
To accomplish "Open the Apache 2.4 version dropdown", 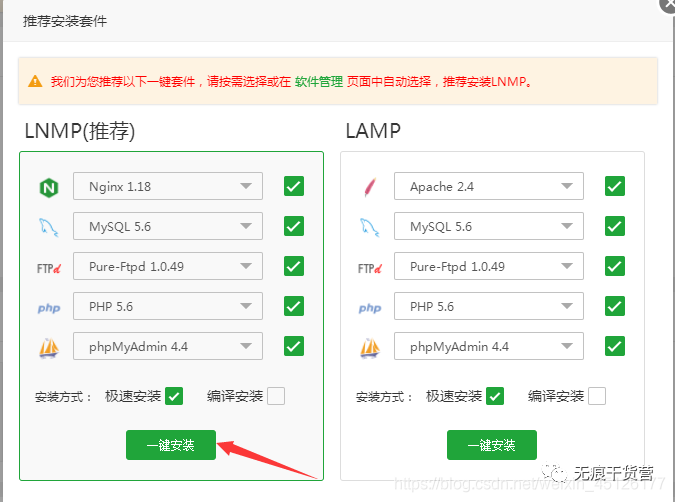I will coord(489,186).
